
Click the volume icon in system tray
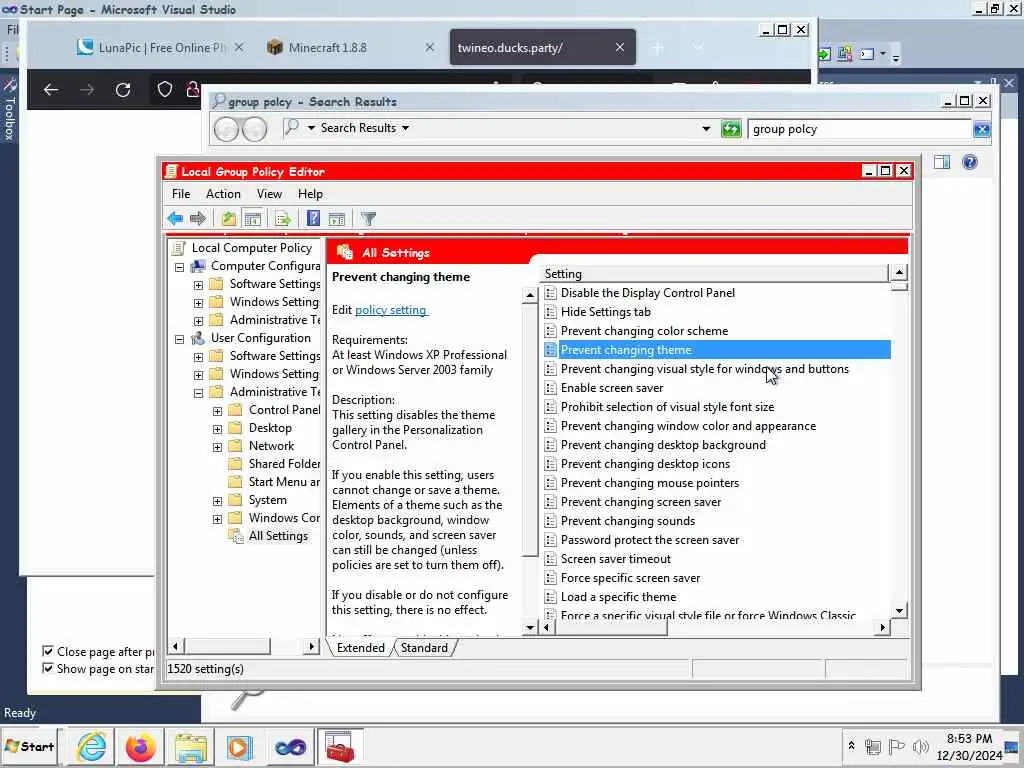pos(921,746)
